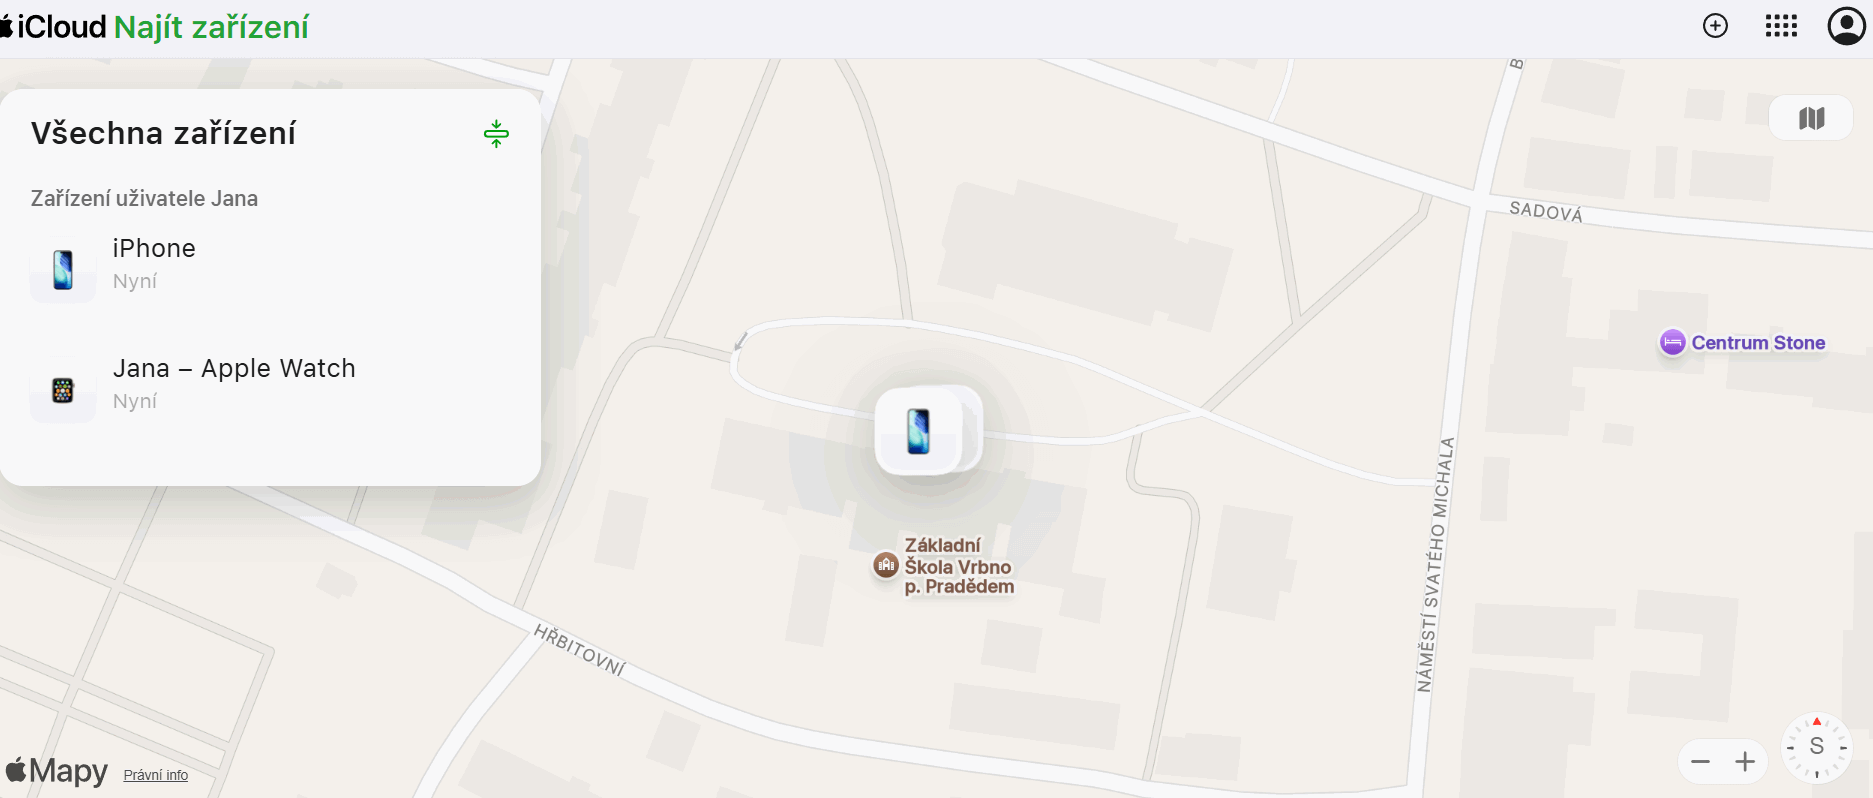The width and height of the screenshot is (1873, 798).
Task: Zoom out the map with minus
Action: pos(1700,762)
